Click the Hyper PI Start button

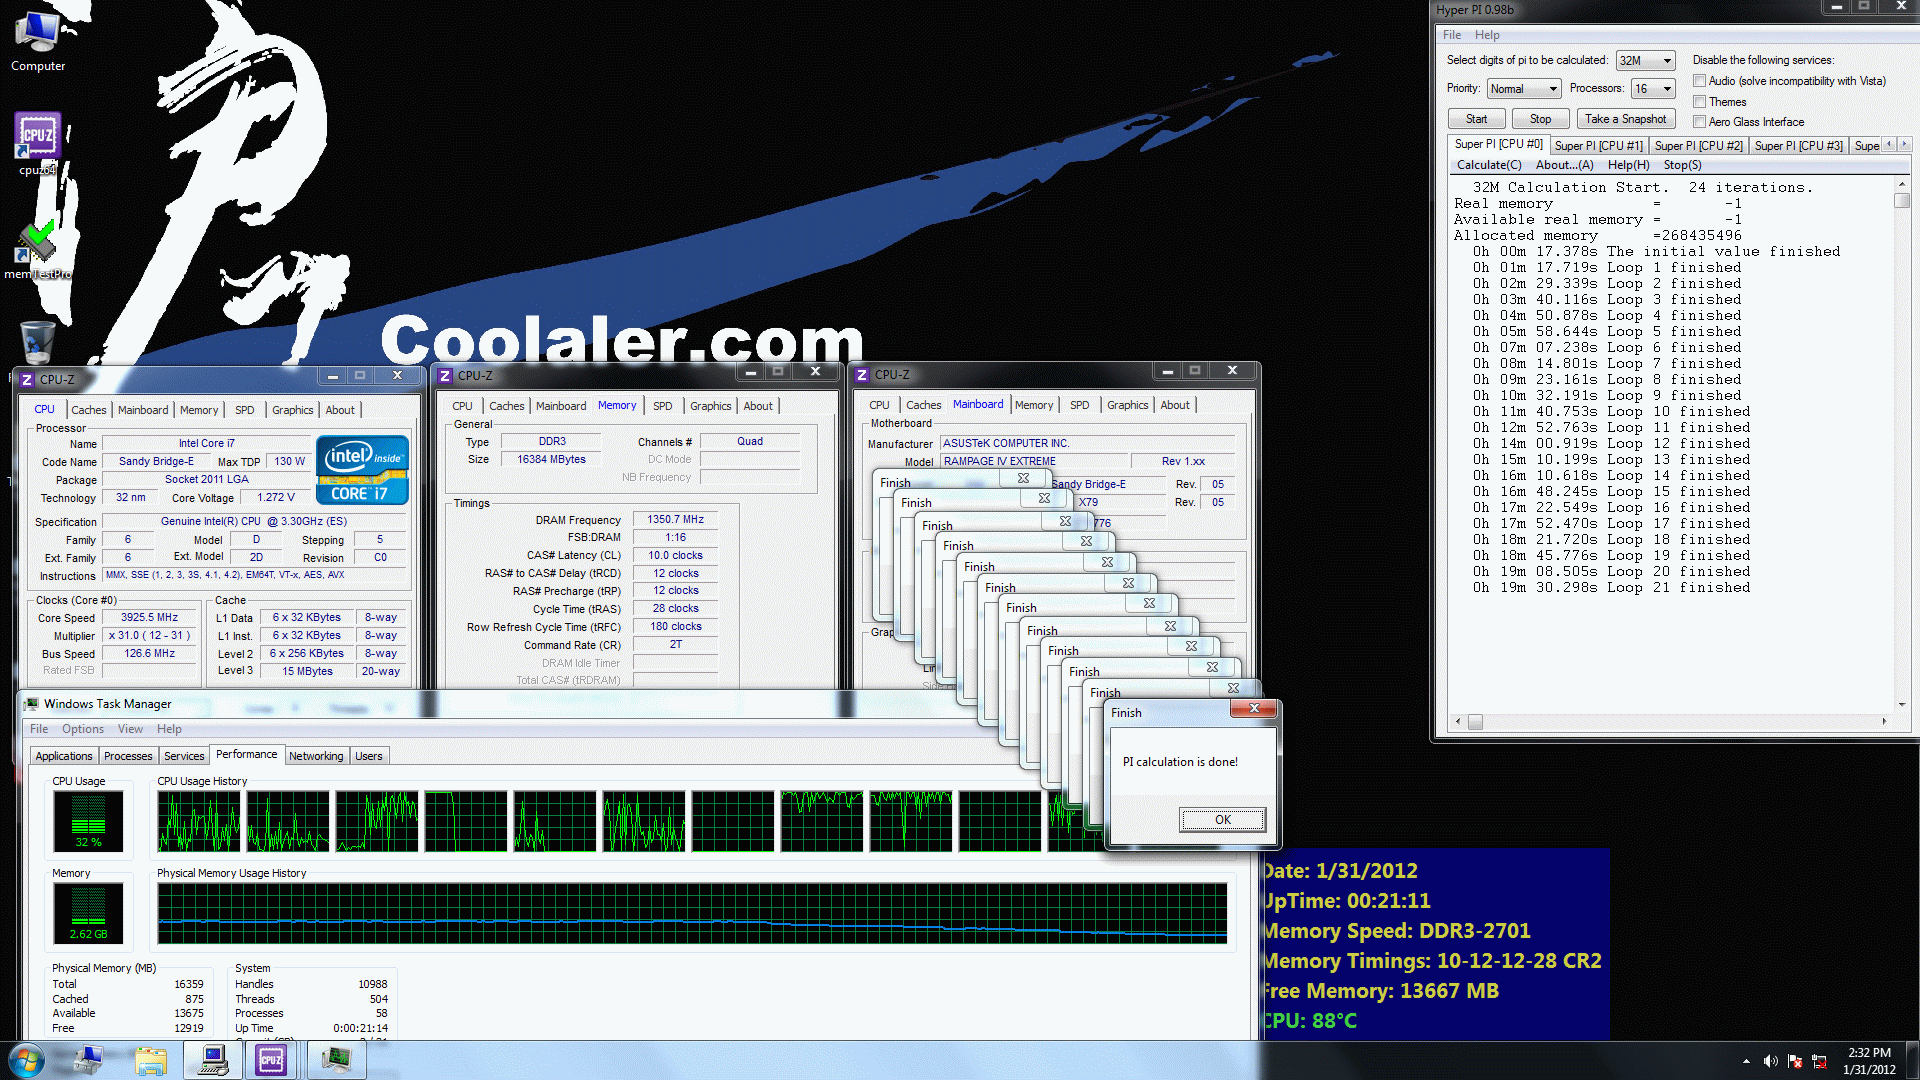pyautogui.click(x=1476, y=119)
